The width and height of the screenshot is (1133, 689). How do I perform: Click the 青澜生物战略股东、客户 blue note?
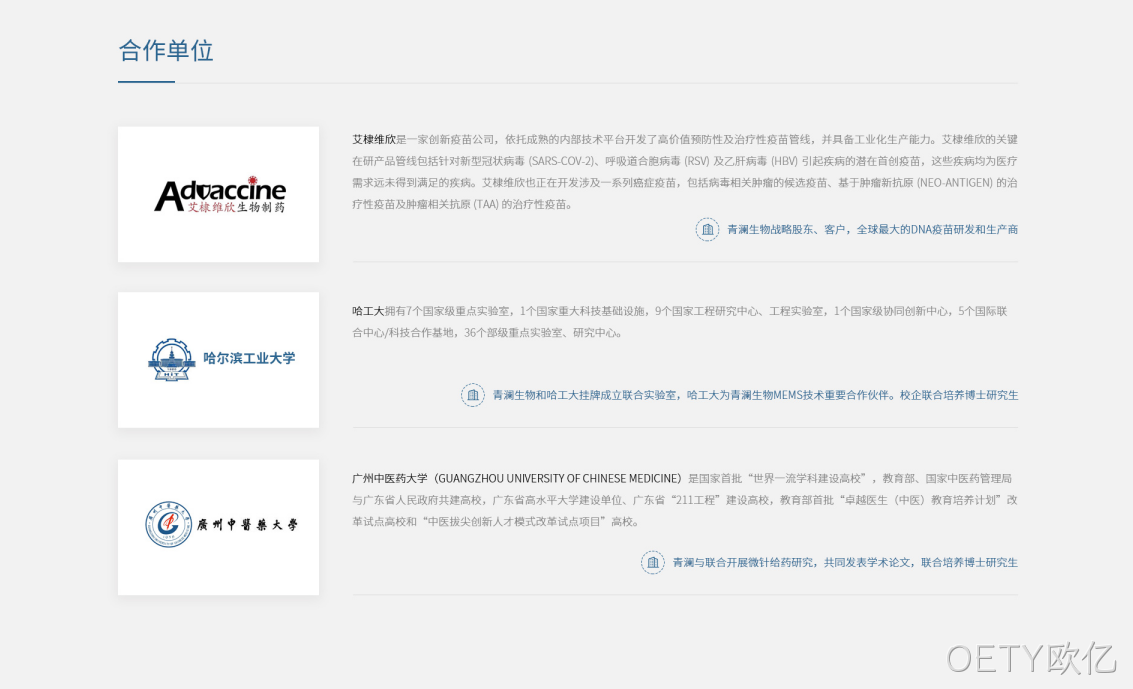[872, 230]
